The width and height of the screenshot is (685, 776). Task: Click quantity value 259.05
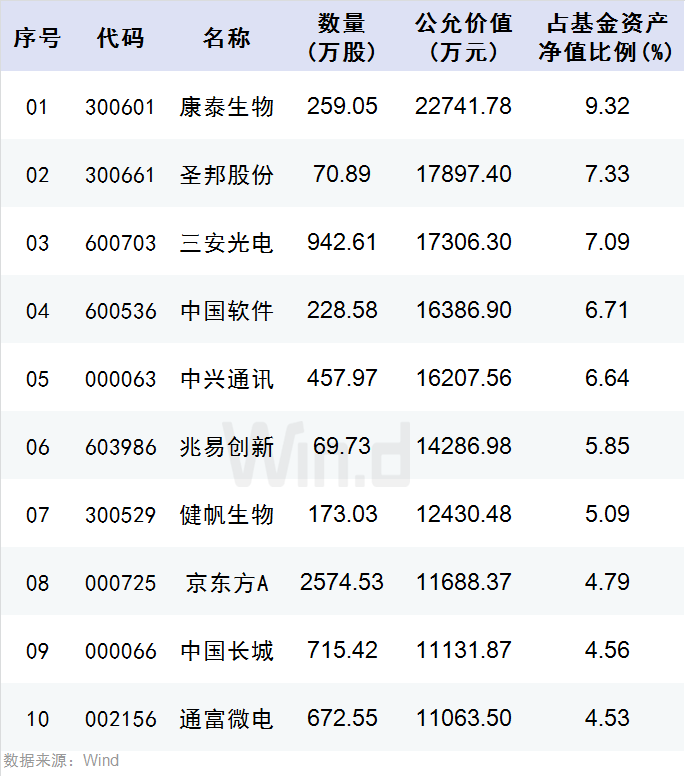point(342,106)
